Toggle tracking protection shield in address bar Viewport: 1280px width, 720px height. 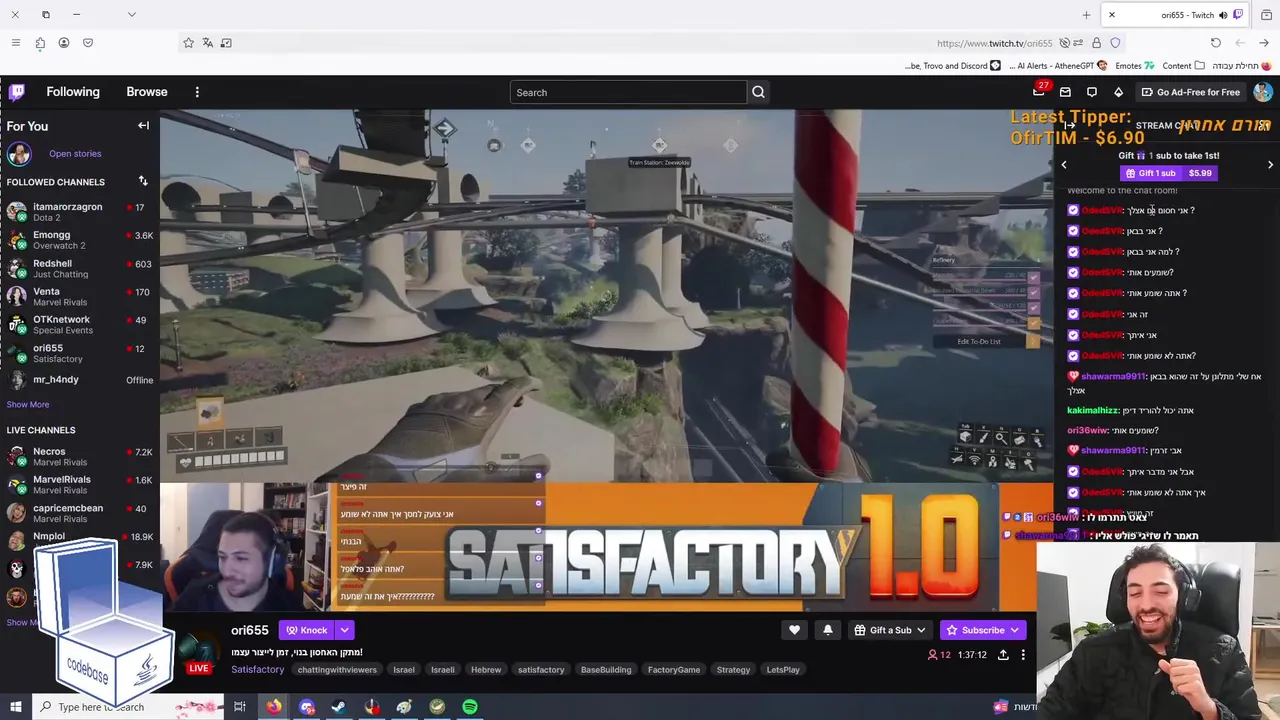tap(1115, 43)
